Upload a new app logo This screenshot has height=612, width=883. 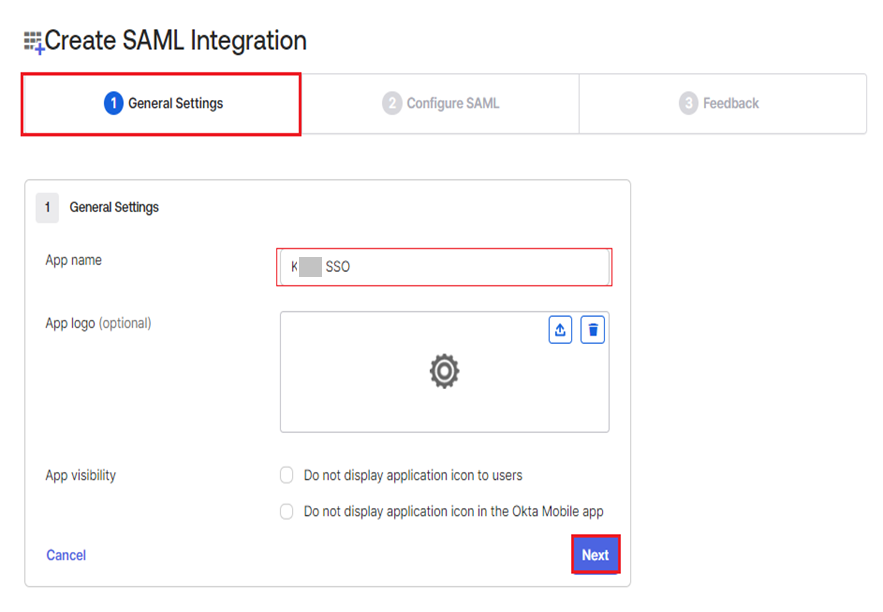tap(560, 330)
